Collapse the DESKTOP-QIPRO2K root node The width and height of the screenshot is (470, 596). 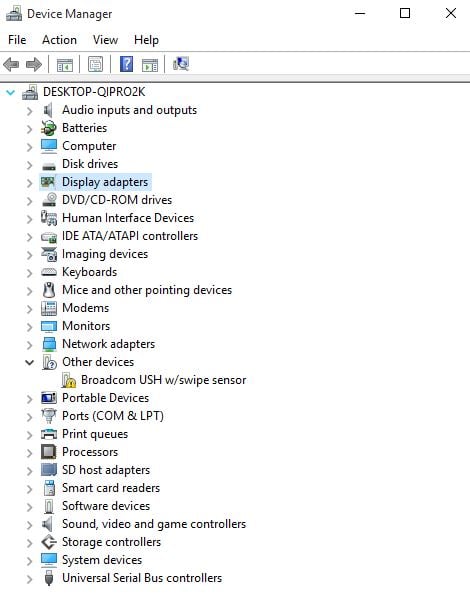pos(11,92)
